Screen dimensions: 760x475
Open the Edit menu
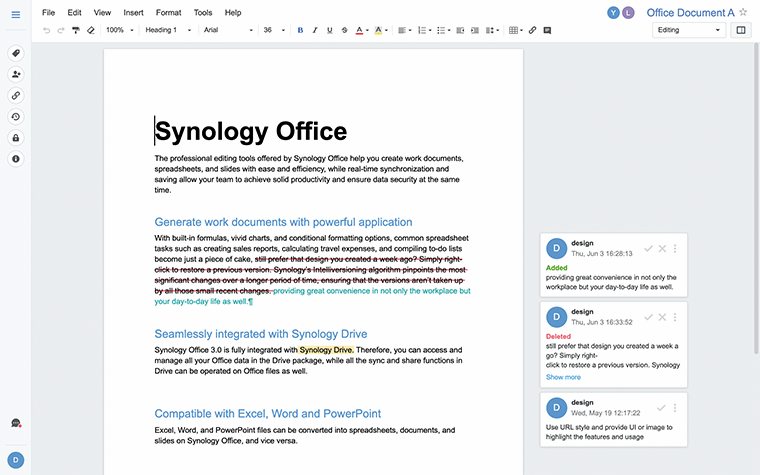click(74, 13)
